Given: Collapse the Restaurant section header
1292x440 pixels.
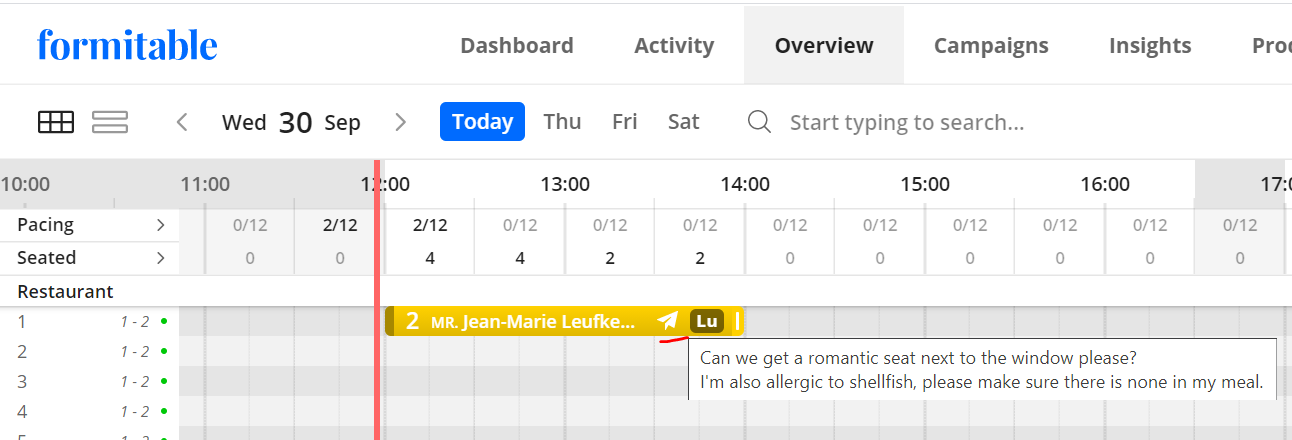Looking at the screenshot, I should pos(65,292).
